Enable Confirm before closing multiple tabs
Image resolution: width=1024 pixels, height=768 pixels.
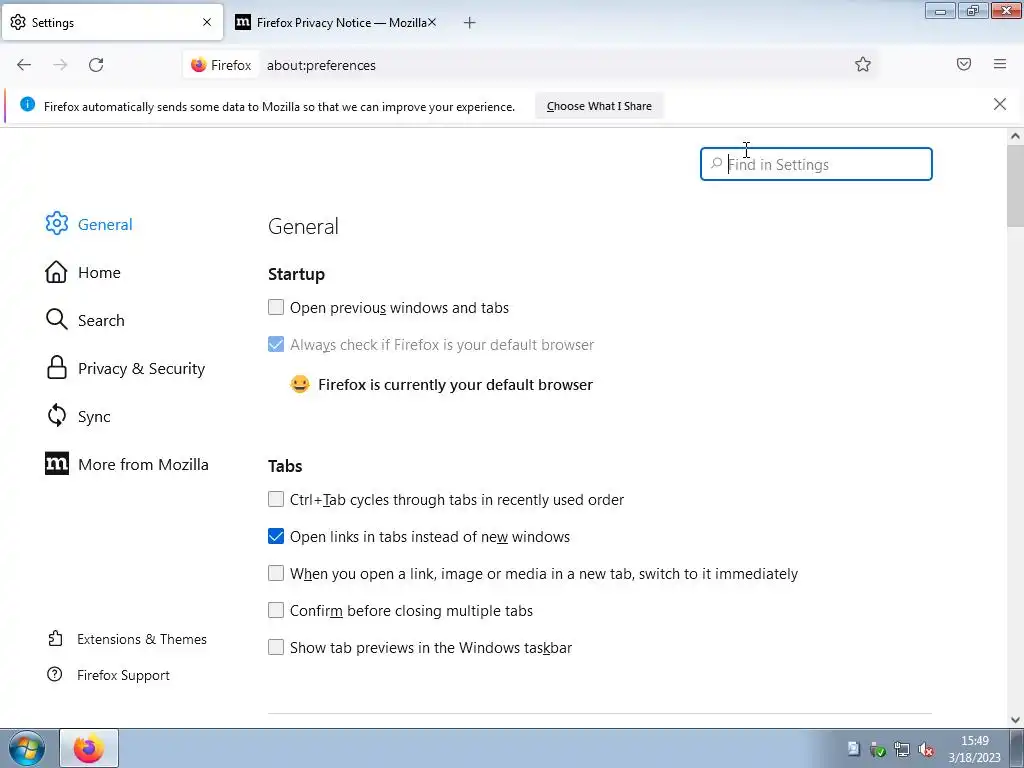pos(276,610)
